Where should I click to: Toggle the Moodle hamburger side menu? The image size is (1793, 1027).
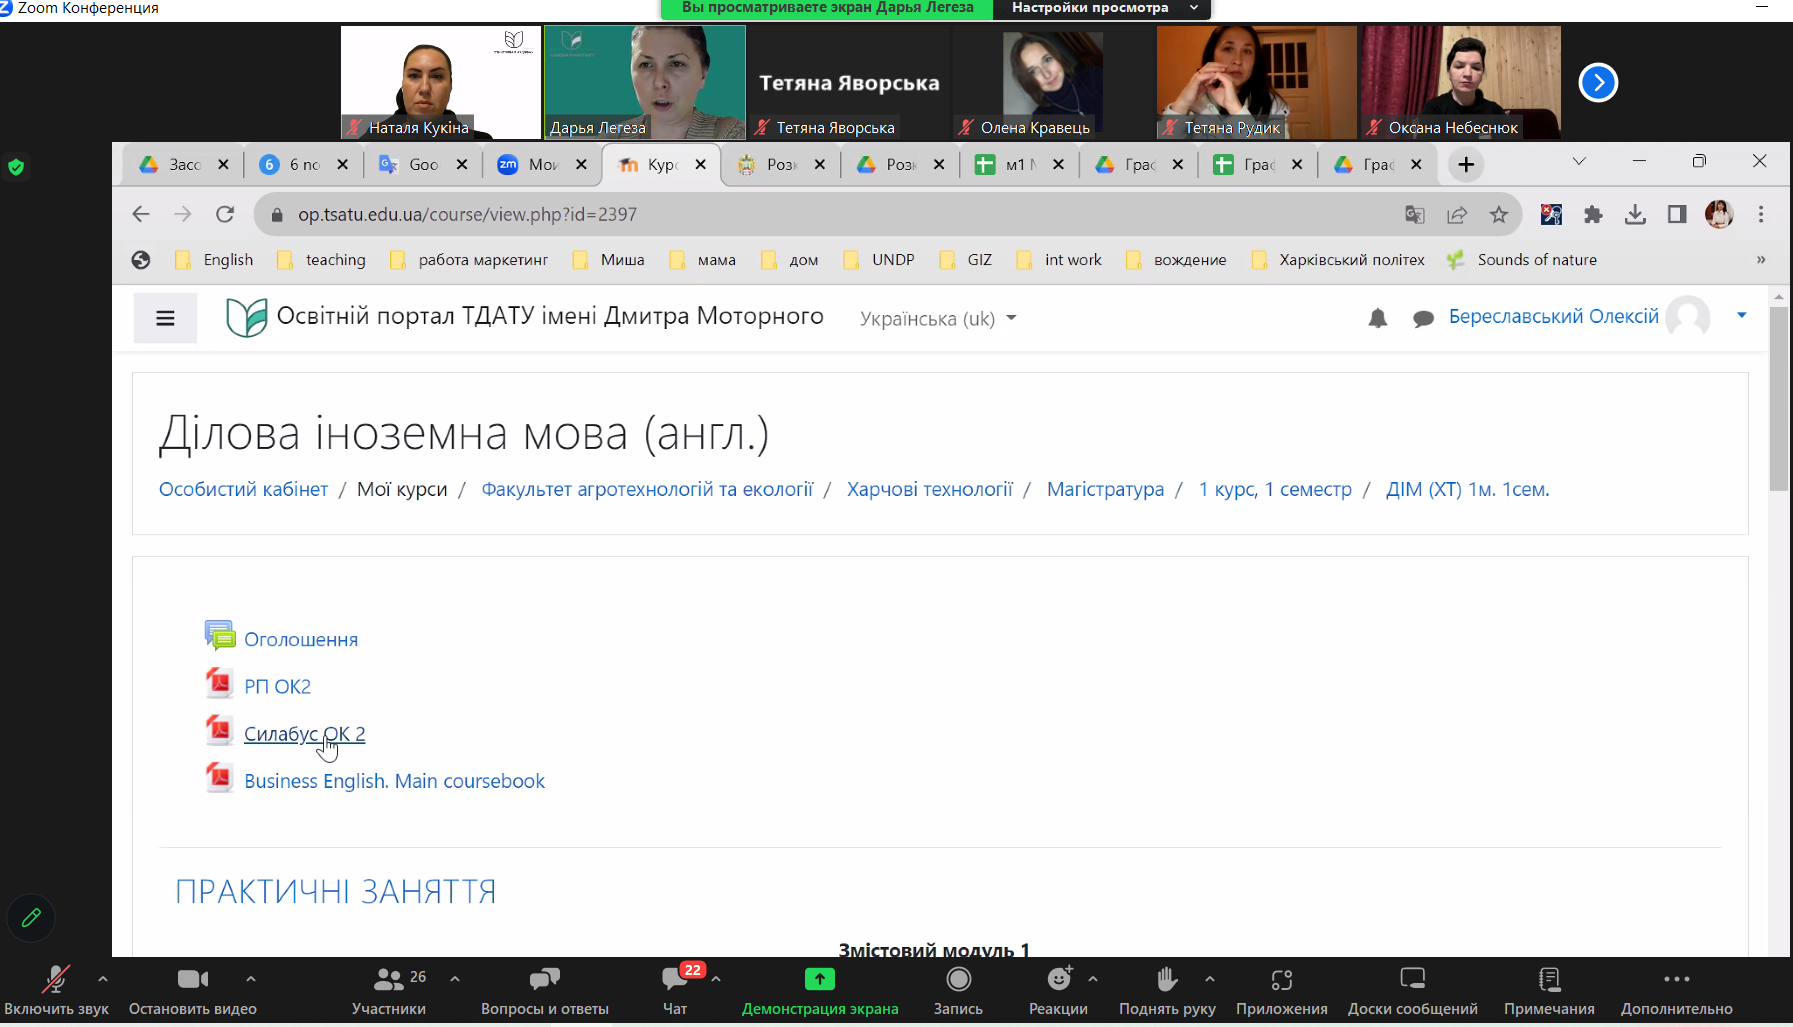[x=166, y=318]
